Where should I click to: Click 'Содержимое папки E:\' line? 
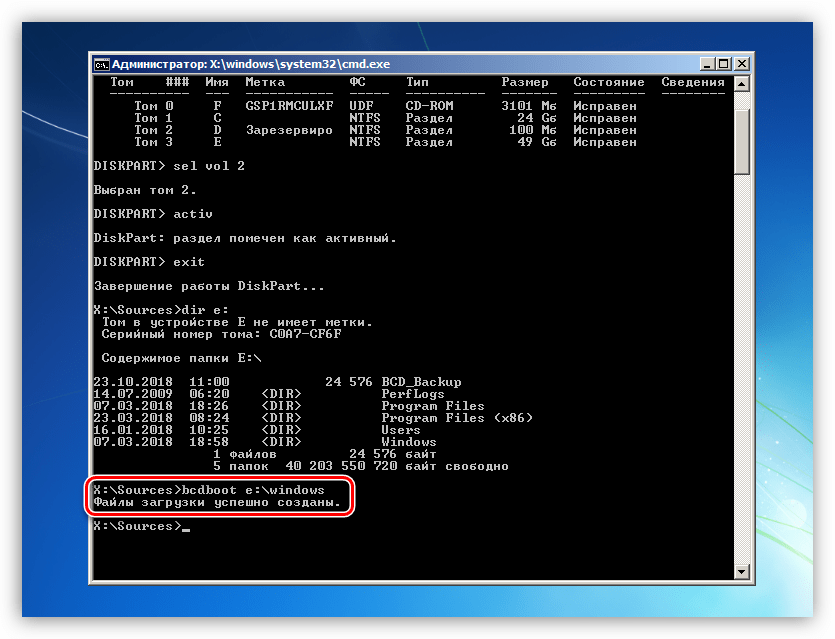[181, 358]
